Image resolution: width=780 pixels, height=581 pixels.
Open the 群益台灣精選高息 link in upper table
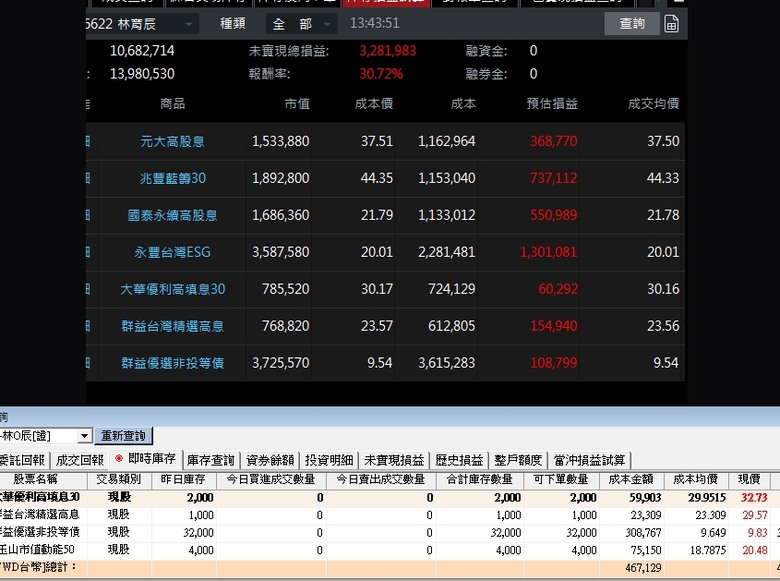coord(172,326)
